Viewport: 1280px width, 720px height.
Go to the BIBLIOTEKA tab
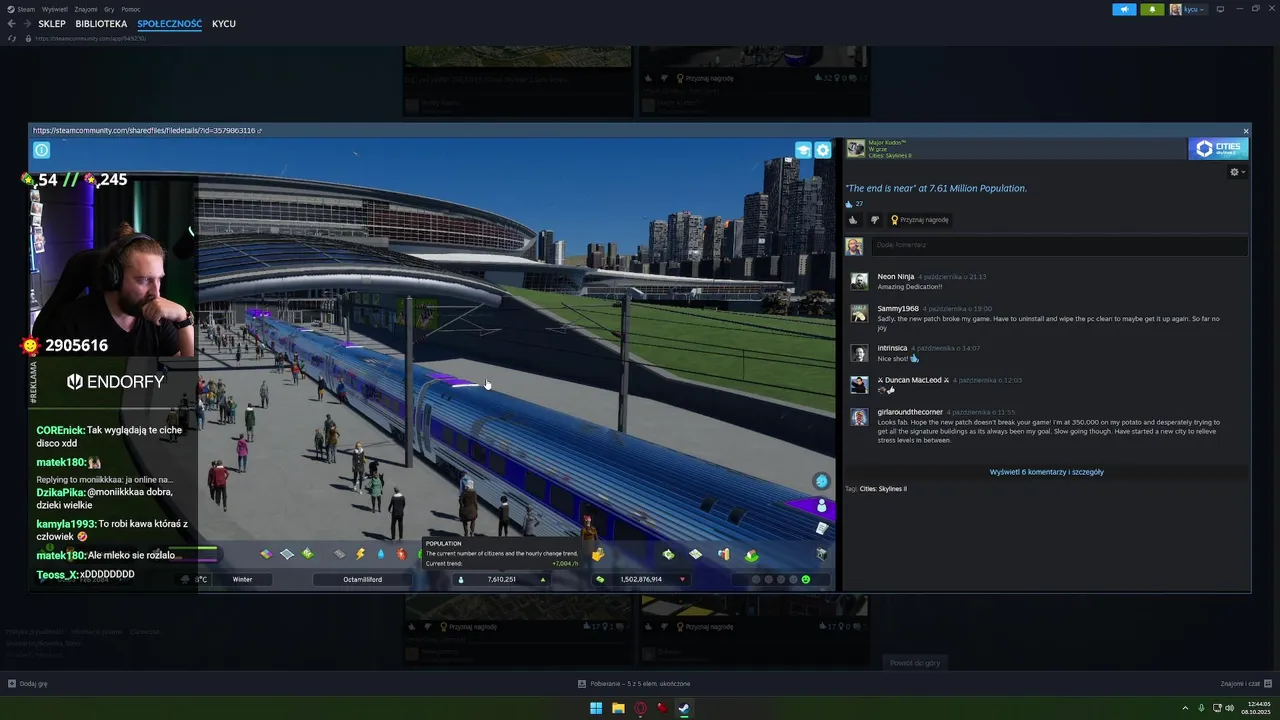tap(101, 23)
